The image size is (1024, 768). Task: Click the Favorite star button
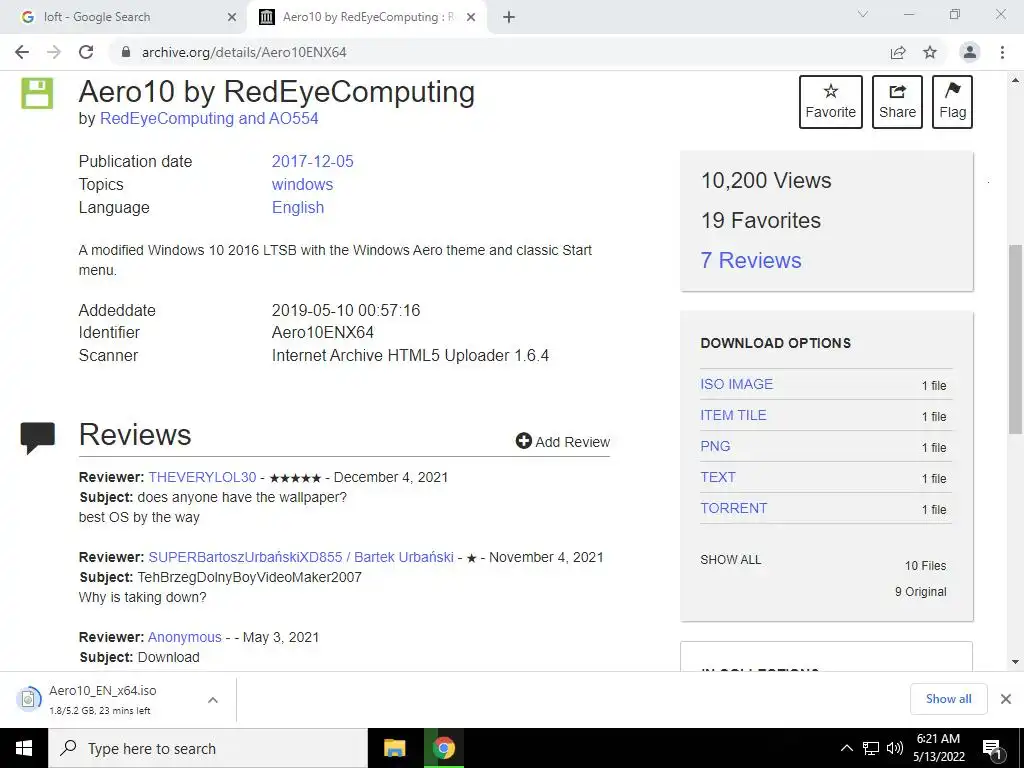(x=831, y=102)
